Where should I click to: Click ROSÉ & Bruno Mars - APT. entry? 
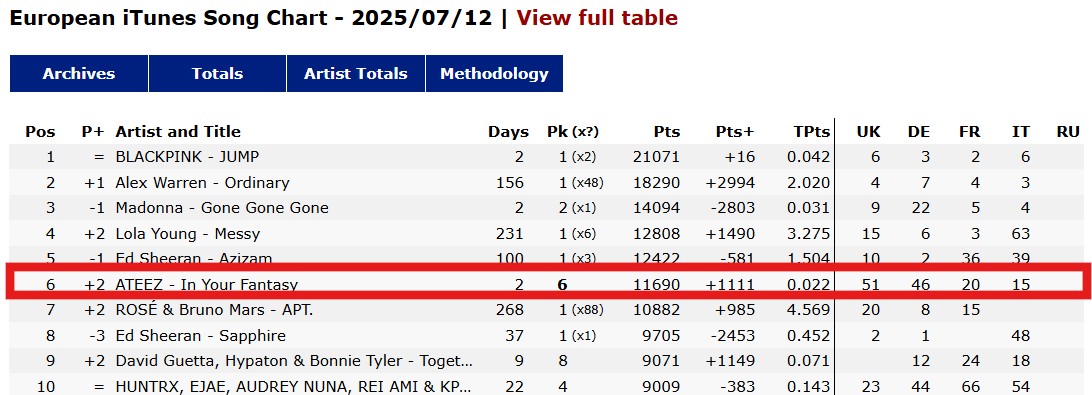[214, 310]
